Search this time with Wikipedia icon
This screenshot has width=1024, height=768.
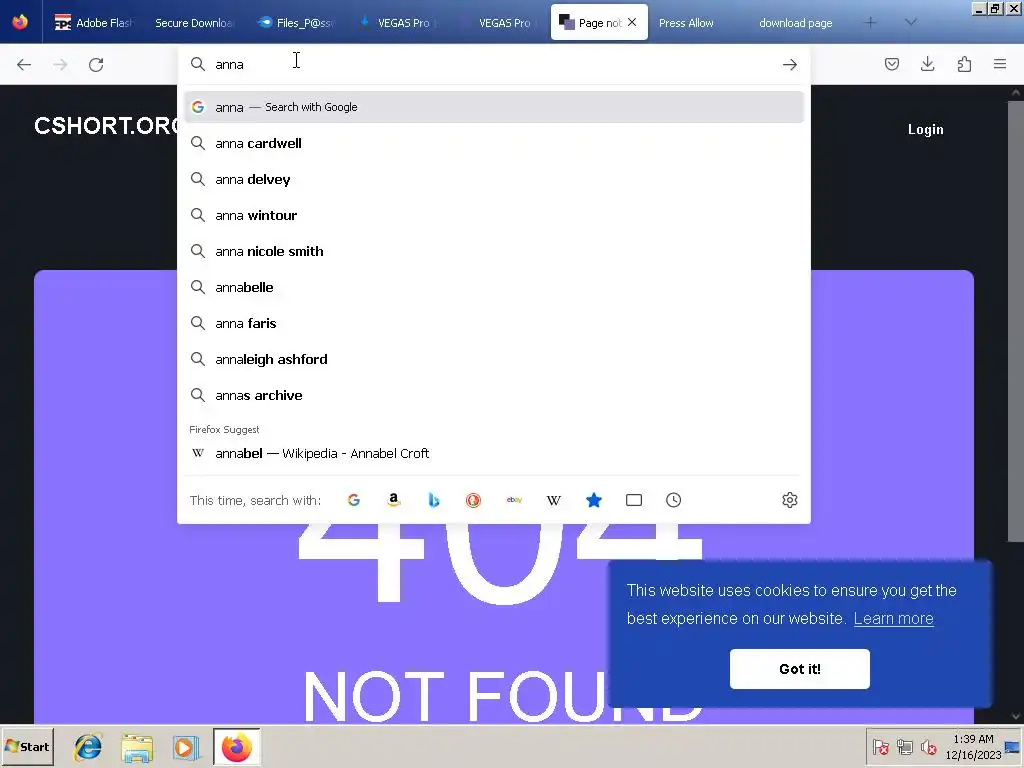click(554, 500)
